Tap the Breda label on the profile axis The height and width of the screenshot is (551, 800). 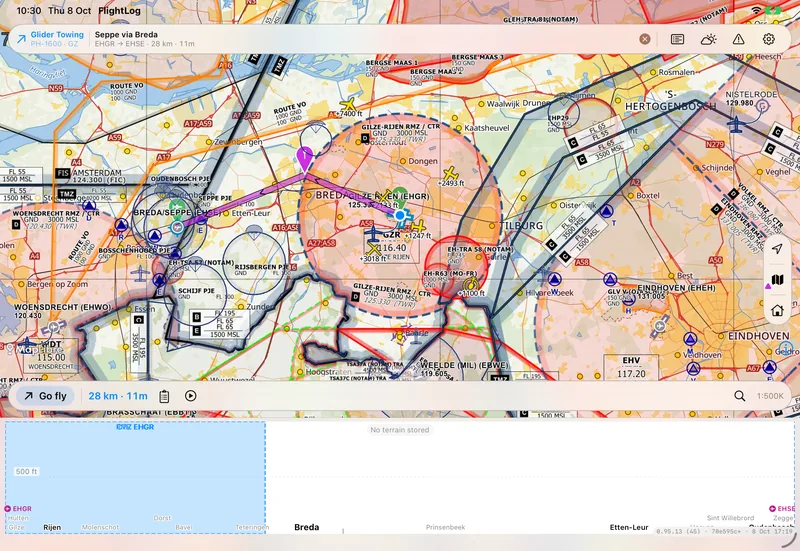[307, 527]
